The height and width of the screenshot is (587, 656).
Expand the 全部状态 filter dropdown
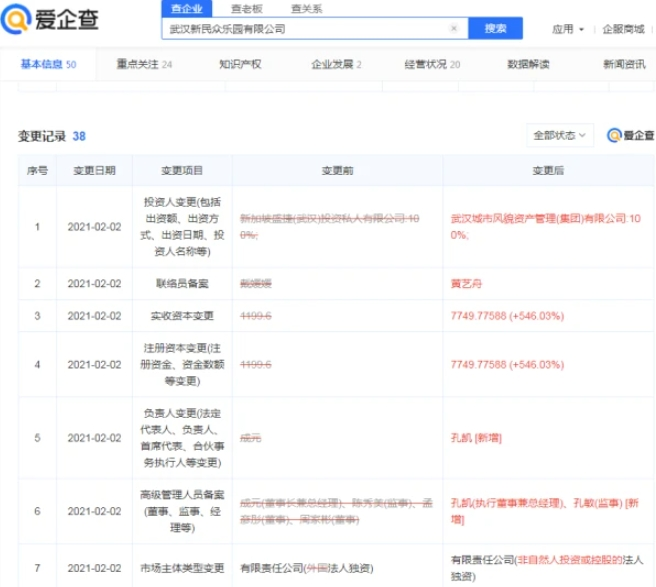(560, 135)
